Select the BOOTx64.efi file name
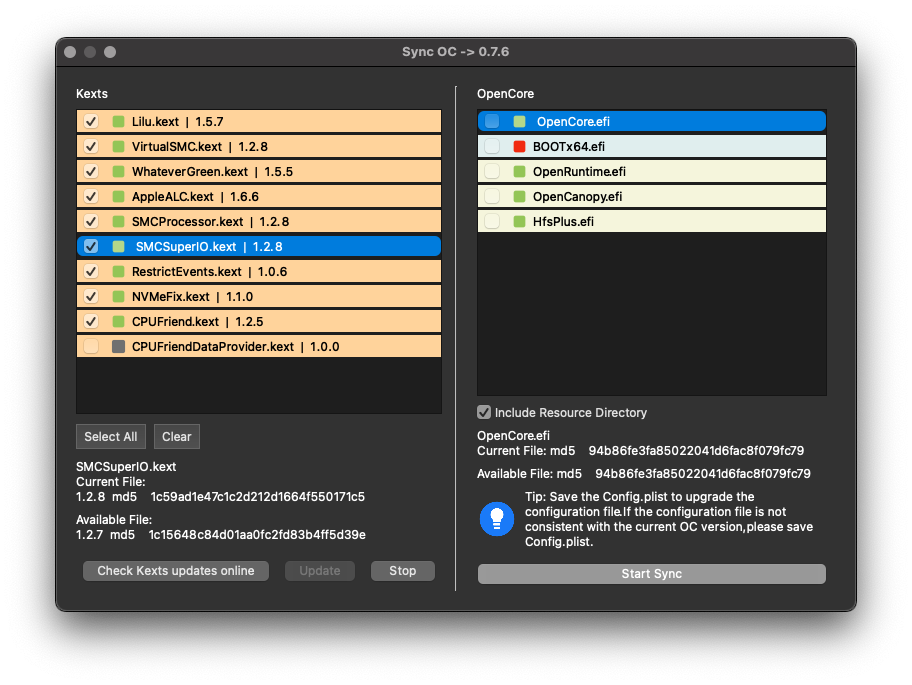 click(x=569, y=147)
